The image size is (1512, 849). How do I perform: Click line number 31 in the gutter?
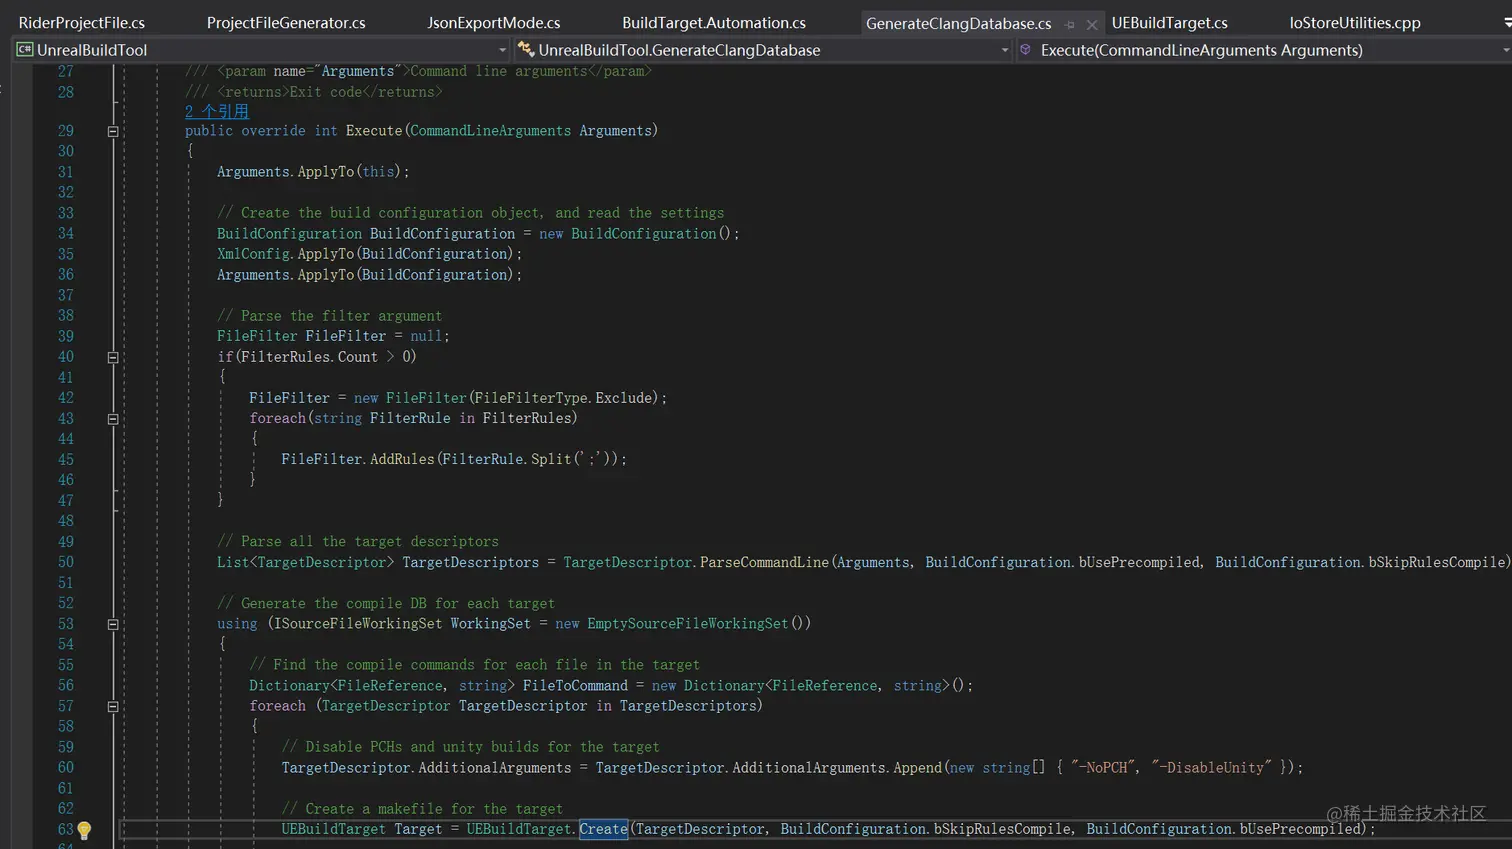(65, 172)
